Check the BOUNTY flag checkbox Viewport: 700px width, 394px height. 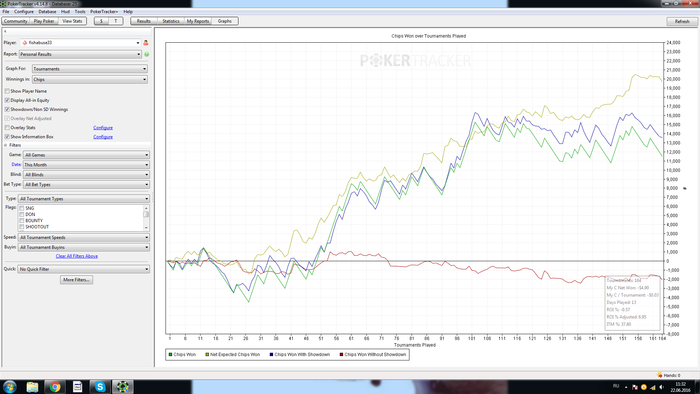pos(21,221)
